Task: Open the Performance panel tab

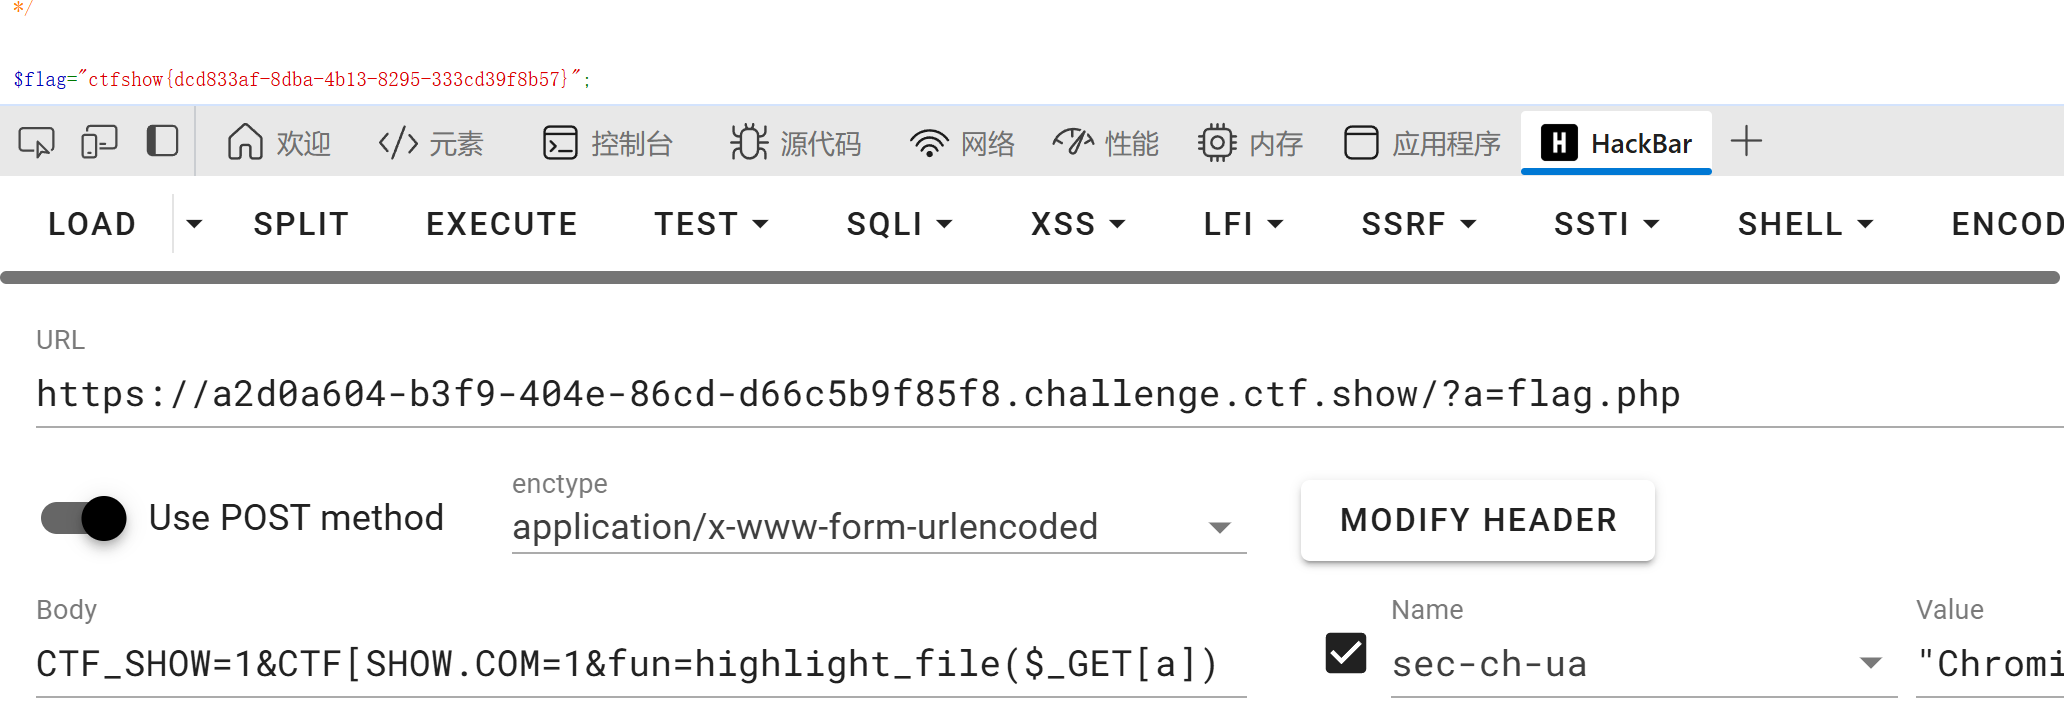Action: (x=1106, y=143)
